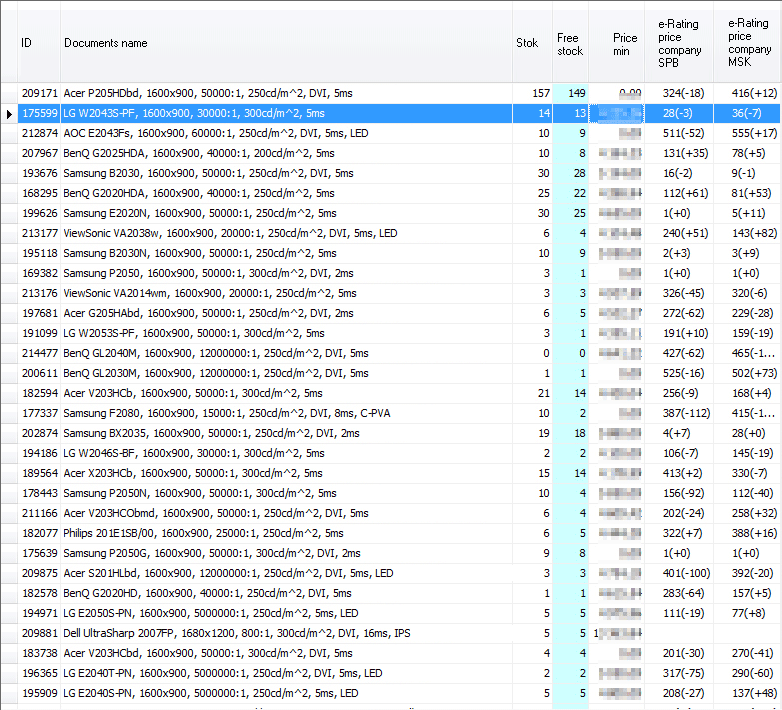Click SPB rating cell 324(-18)
The height and width of the screenshot is (710, 782).
679,93
